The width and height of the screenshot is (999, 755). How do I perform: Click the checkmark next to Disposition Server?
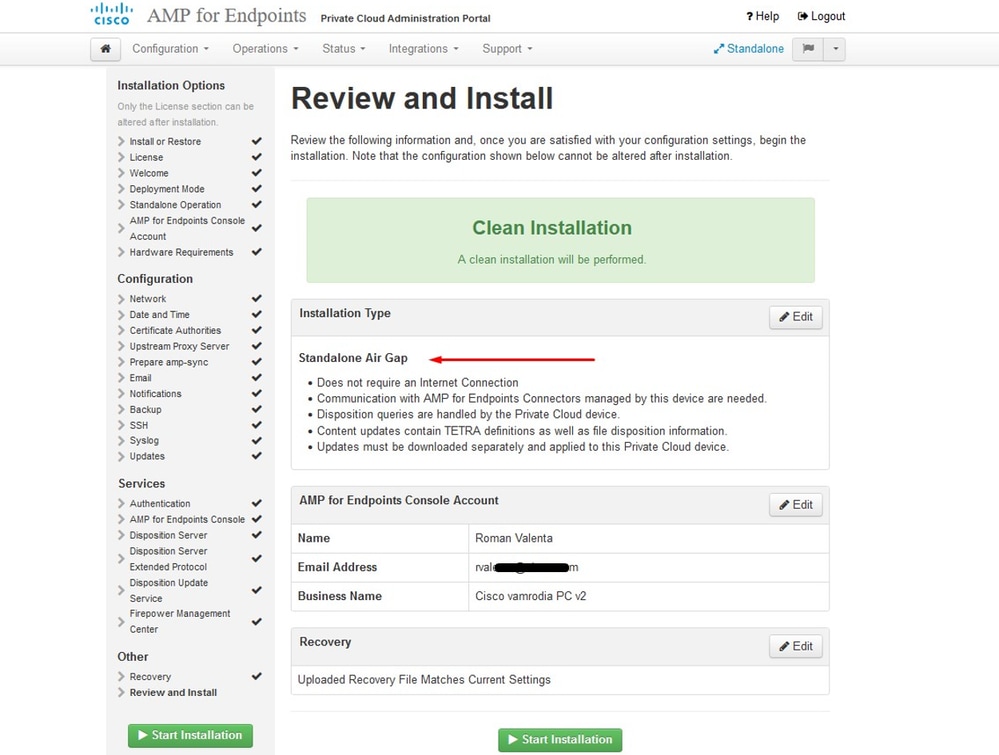tap(257, 535)
